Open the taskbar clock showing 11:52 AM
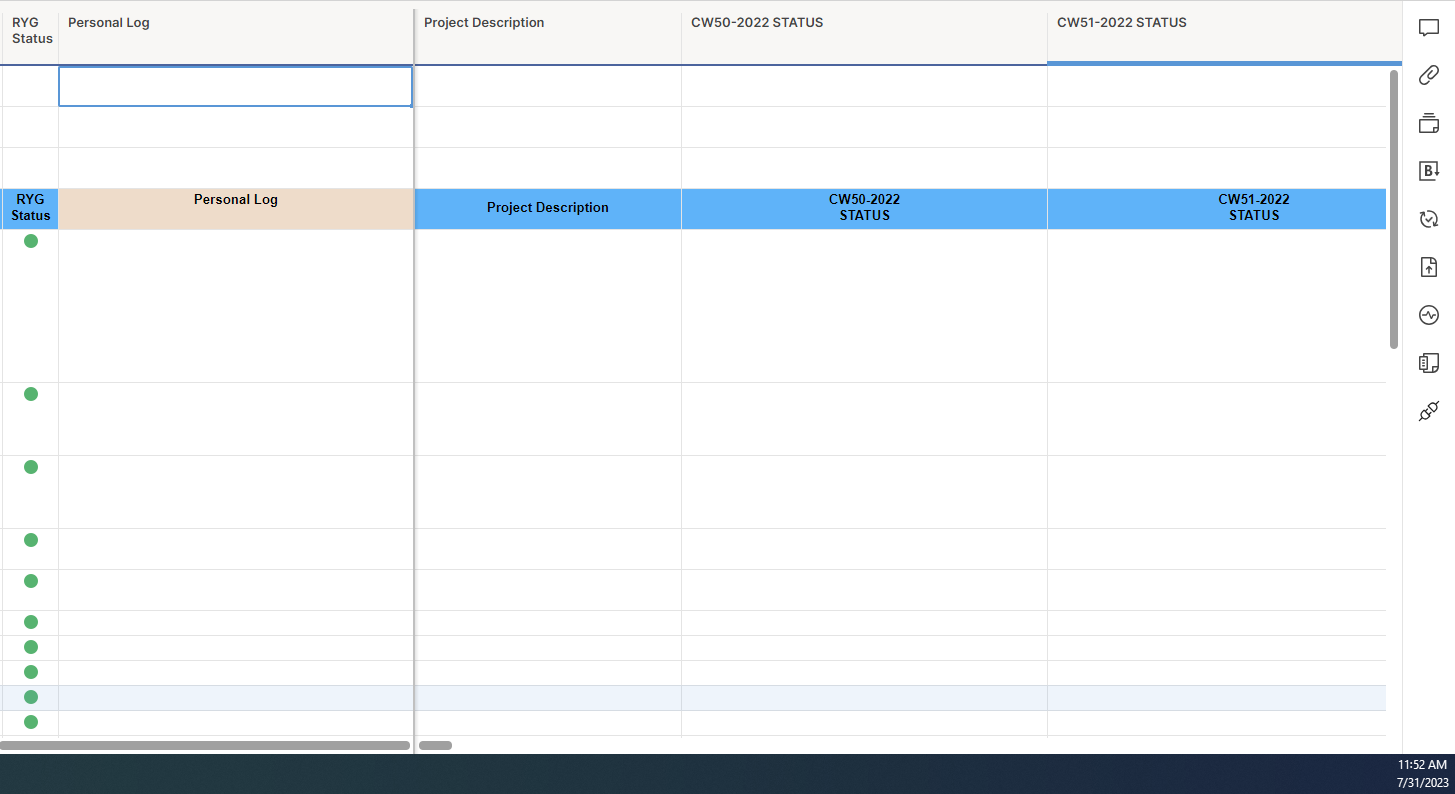This screenshot has height=794, width=1455. point(1421,773)
